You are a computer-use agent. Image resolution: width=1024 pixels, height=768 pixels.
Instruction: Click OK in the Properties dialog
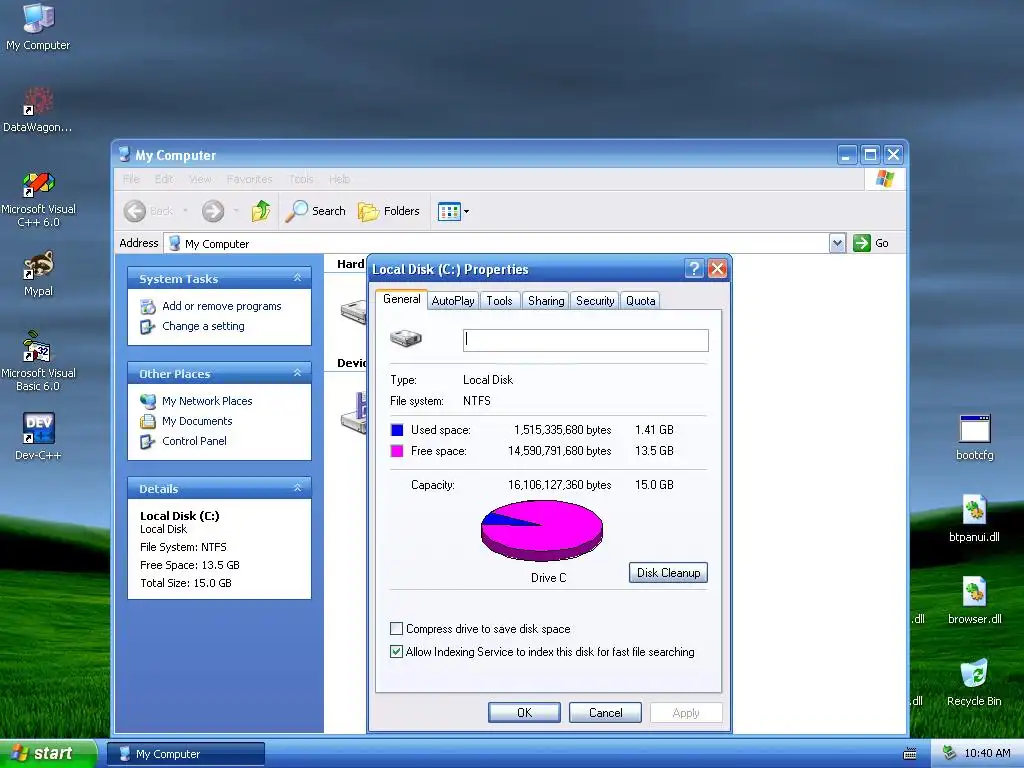coord(524,712)
